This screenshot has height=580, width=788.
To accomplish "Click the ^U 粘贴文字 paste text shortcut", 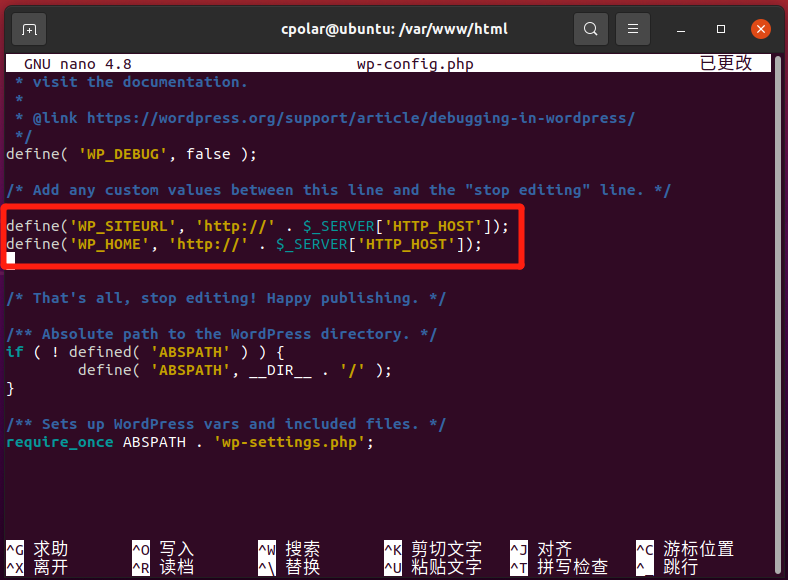I will coord(433,567).
